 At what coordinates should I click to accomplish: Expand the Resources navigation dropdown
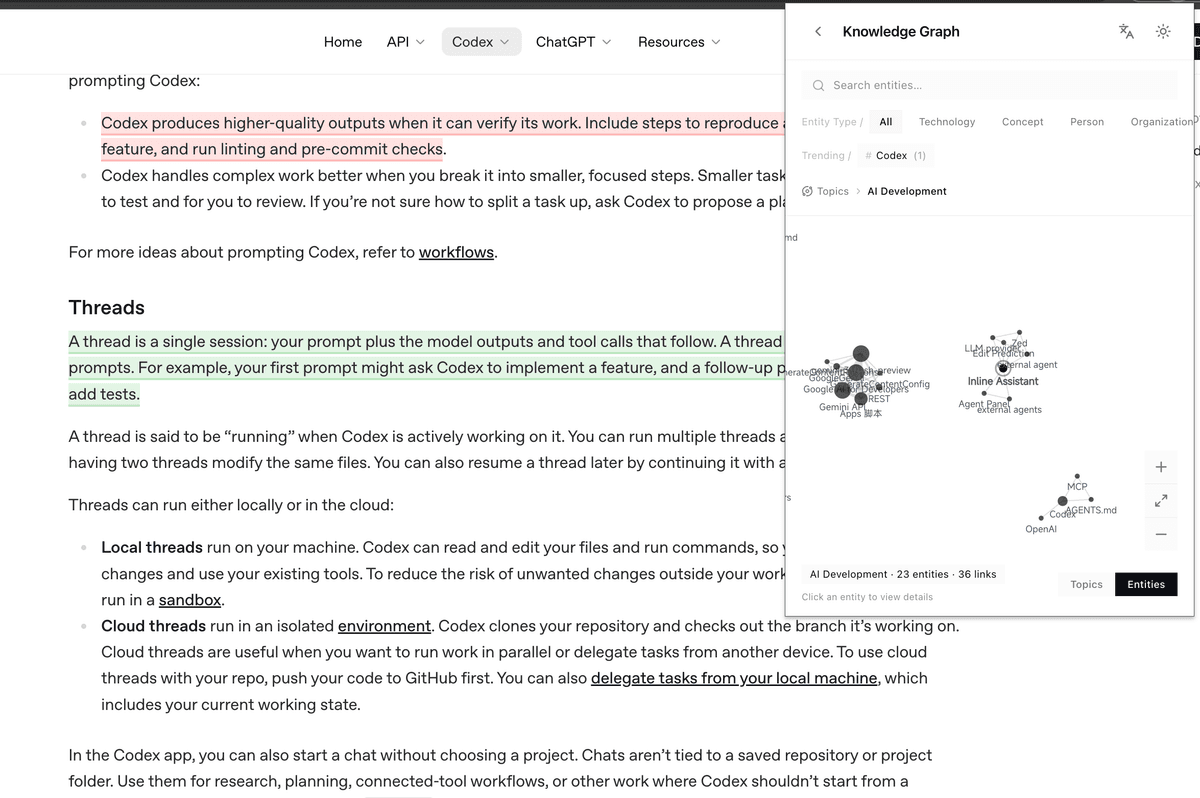click(679, 42)
